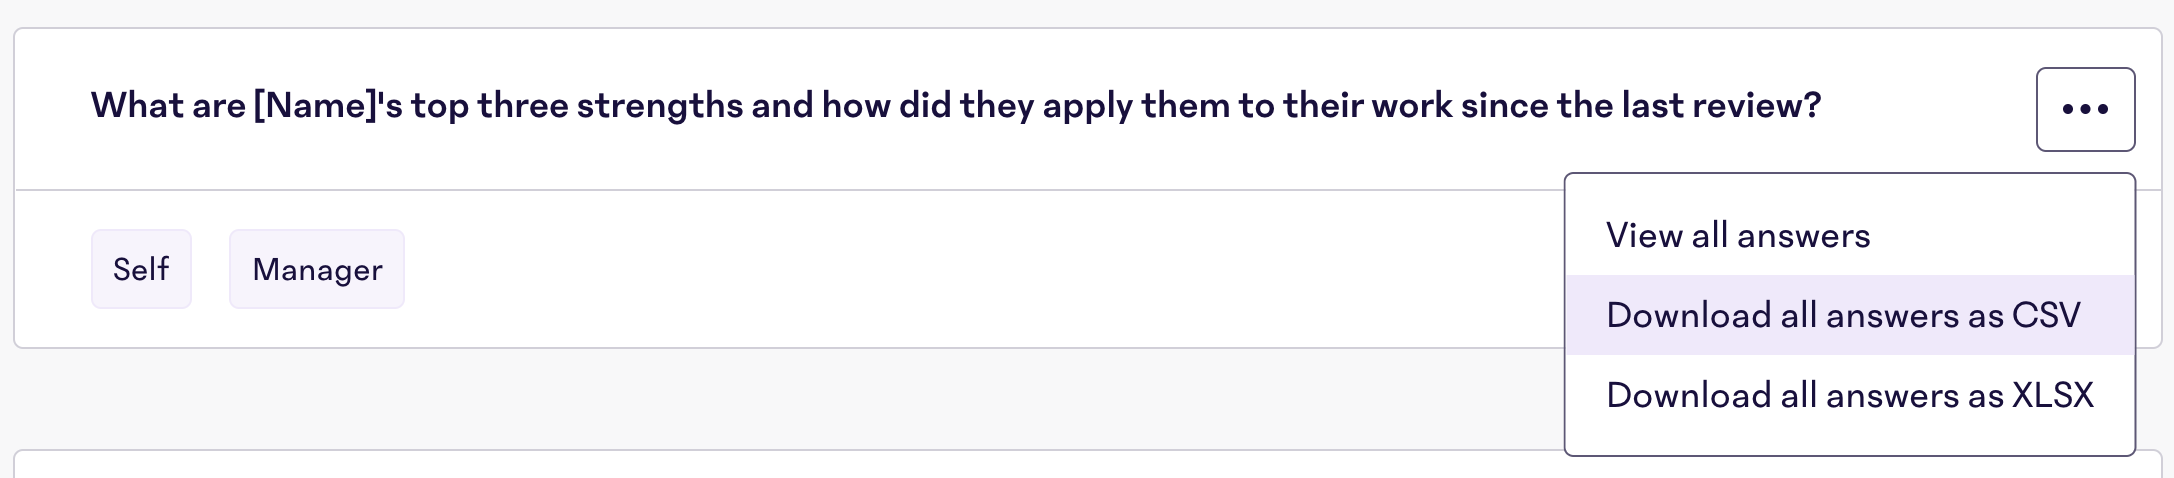Close the menu via the ellipsis icon
The height and width of the screenshot is (478, 2174).
[2085, 109]
